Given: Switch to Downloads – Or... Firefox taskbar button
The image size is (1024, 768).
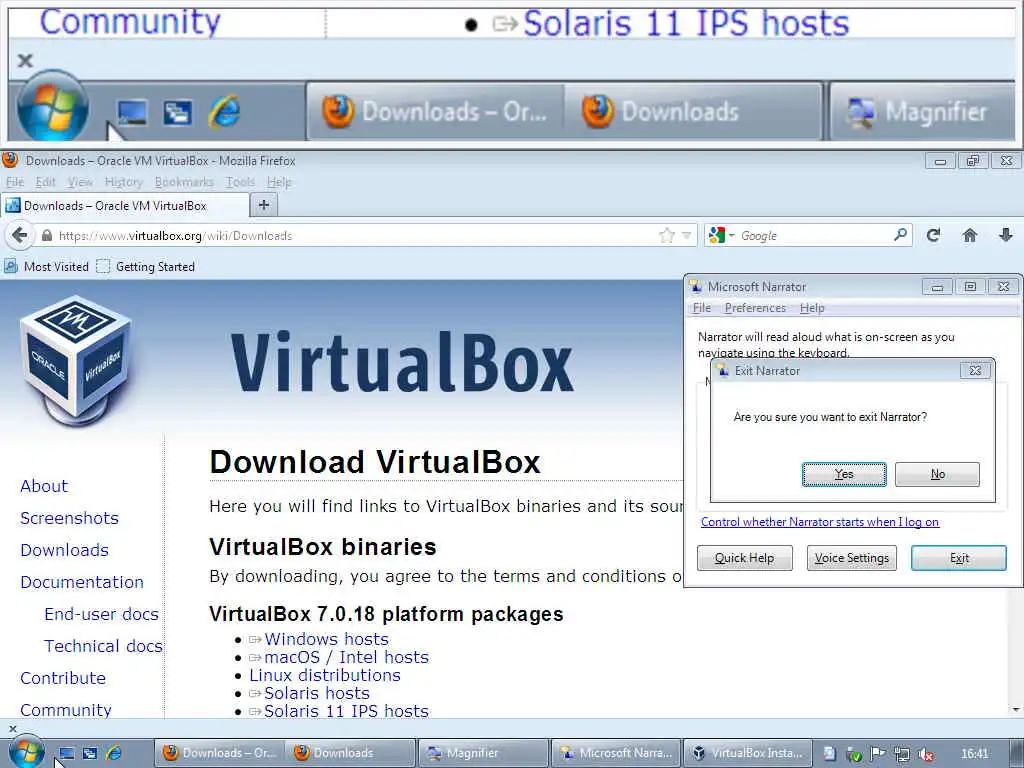Looking at the screenshot, I should click(220, 753).
